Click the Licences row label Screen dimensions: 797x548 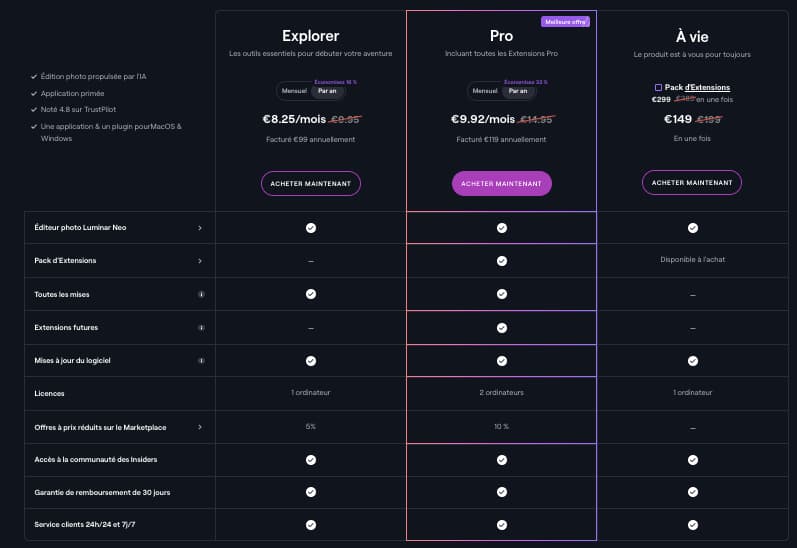49,393
